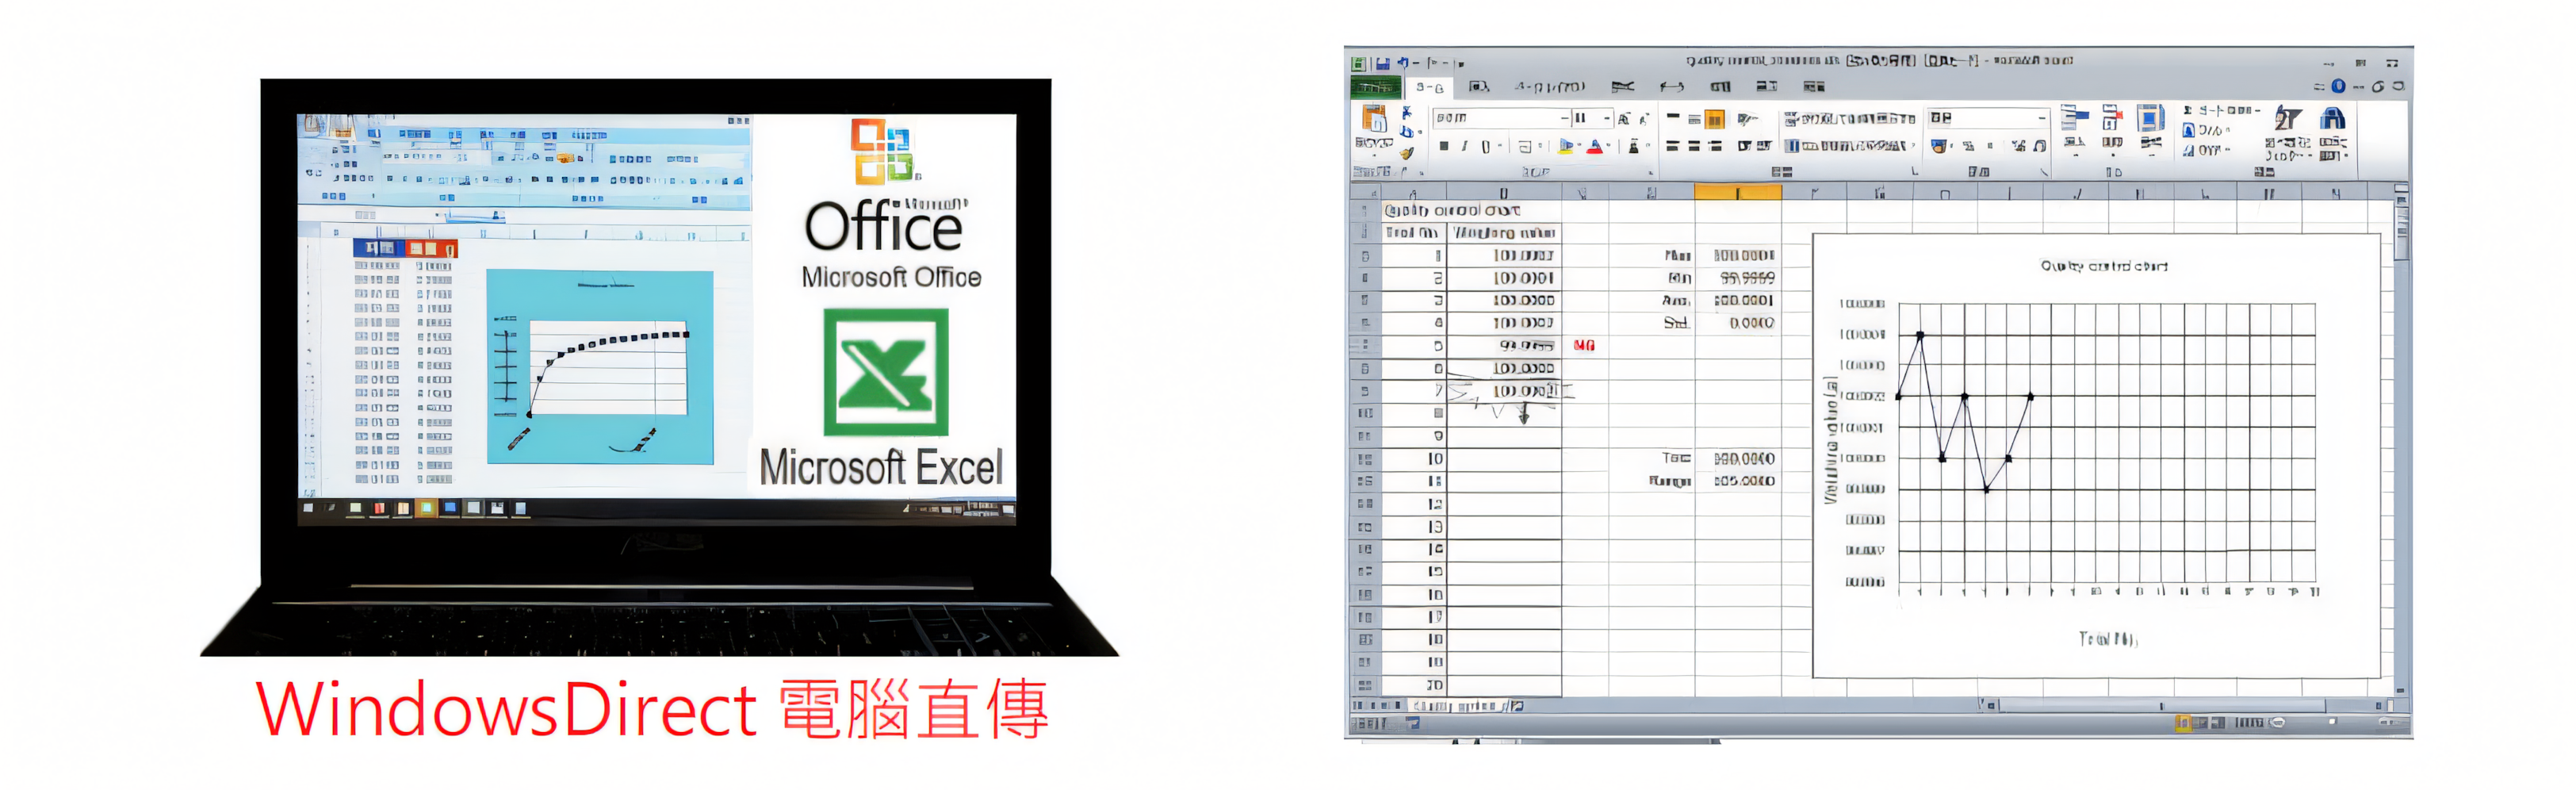Toggle the highlighted Middle Align button
This screenshot has height=790, width=2576.
[x=1714, y=120]
